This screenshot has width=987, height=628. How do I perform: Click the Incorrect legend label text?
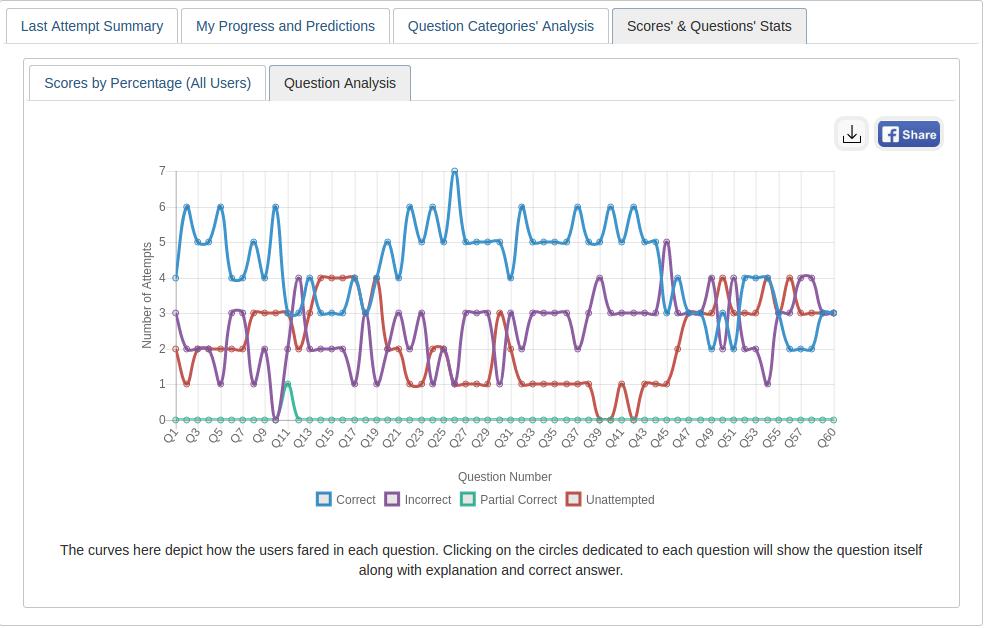pos(427,499)
